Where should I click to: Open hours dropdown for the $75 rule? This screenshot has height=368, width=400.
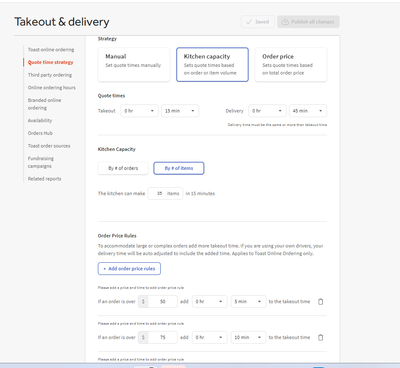(210, 337)
